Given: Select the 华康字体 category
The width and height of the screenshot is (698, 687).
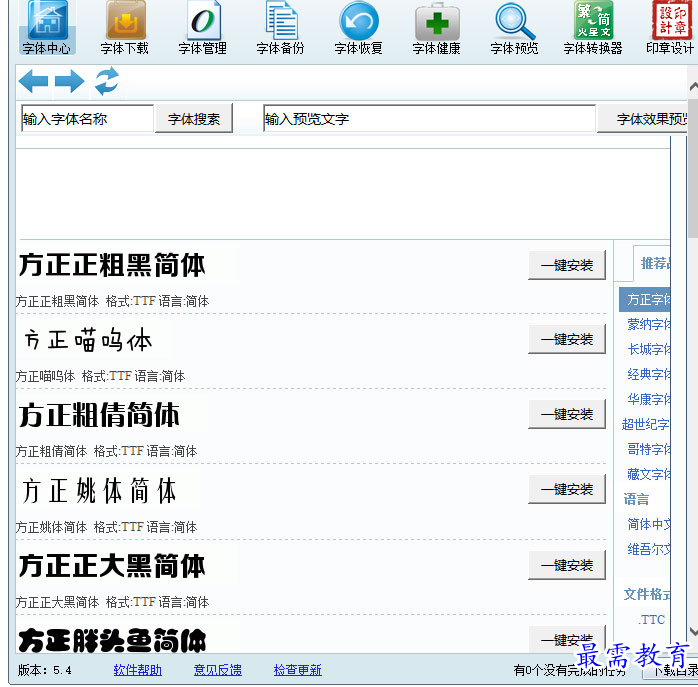Looking at the screenshot, I should (x=648, y=399).
